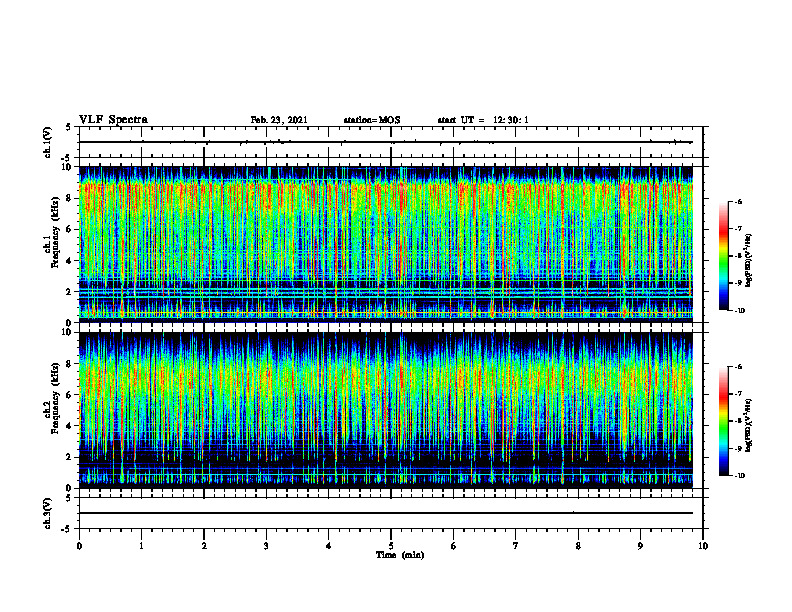
Task: Click the "ch.3(V)" waveform axis label
Action: (x=47, y=513)
